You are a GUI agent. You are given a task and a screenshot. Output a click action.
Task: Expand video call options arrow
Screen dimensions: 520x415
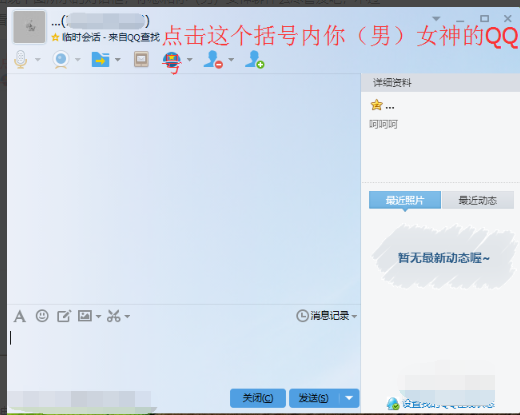pyautogui.click(x=78, y=60)
